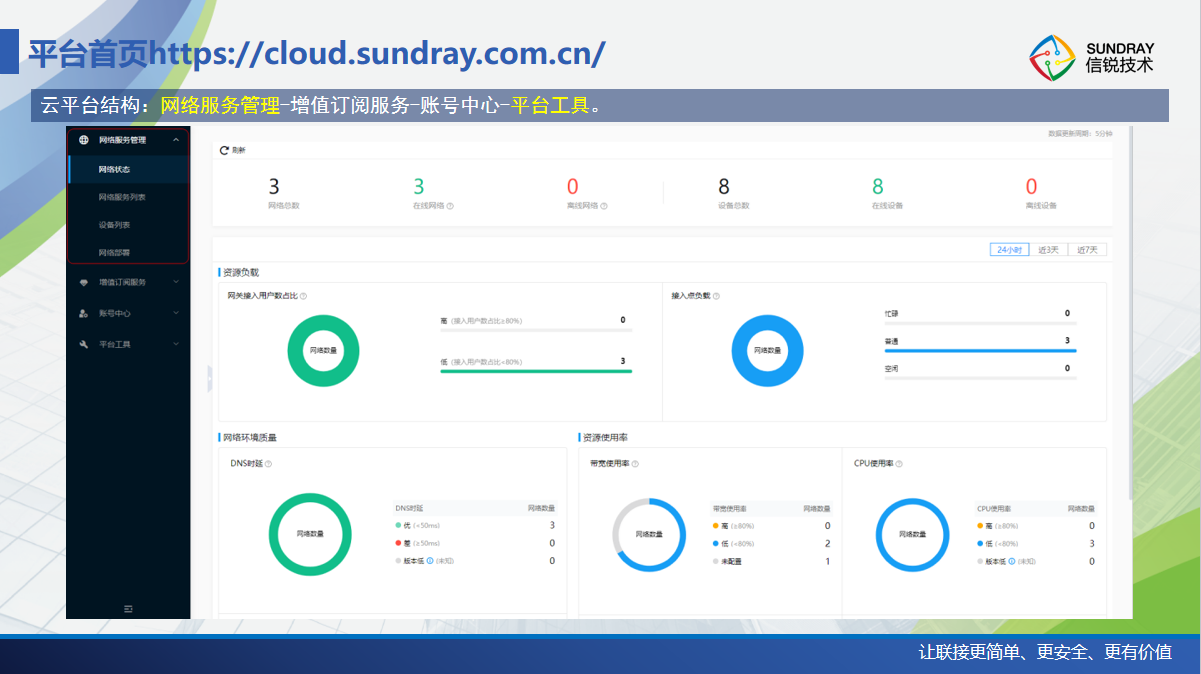Open 网络部署 in the sidebar
The height and width of the screenshot is (674, 1201).
tap(114, 253)
